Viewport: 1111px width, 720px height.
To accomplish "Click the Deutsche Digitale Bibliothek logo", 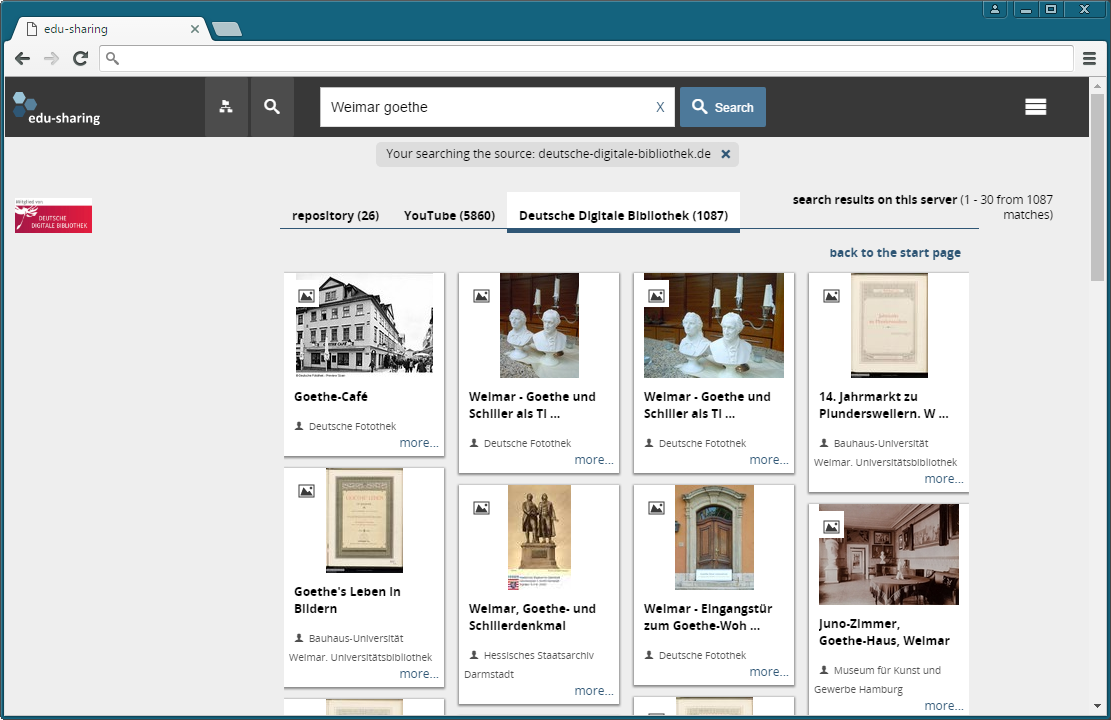I will coord(53,216).
